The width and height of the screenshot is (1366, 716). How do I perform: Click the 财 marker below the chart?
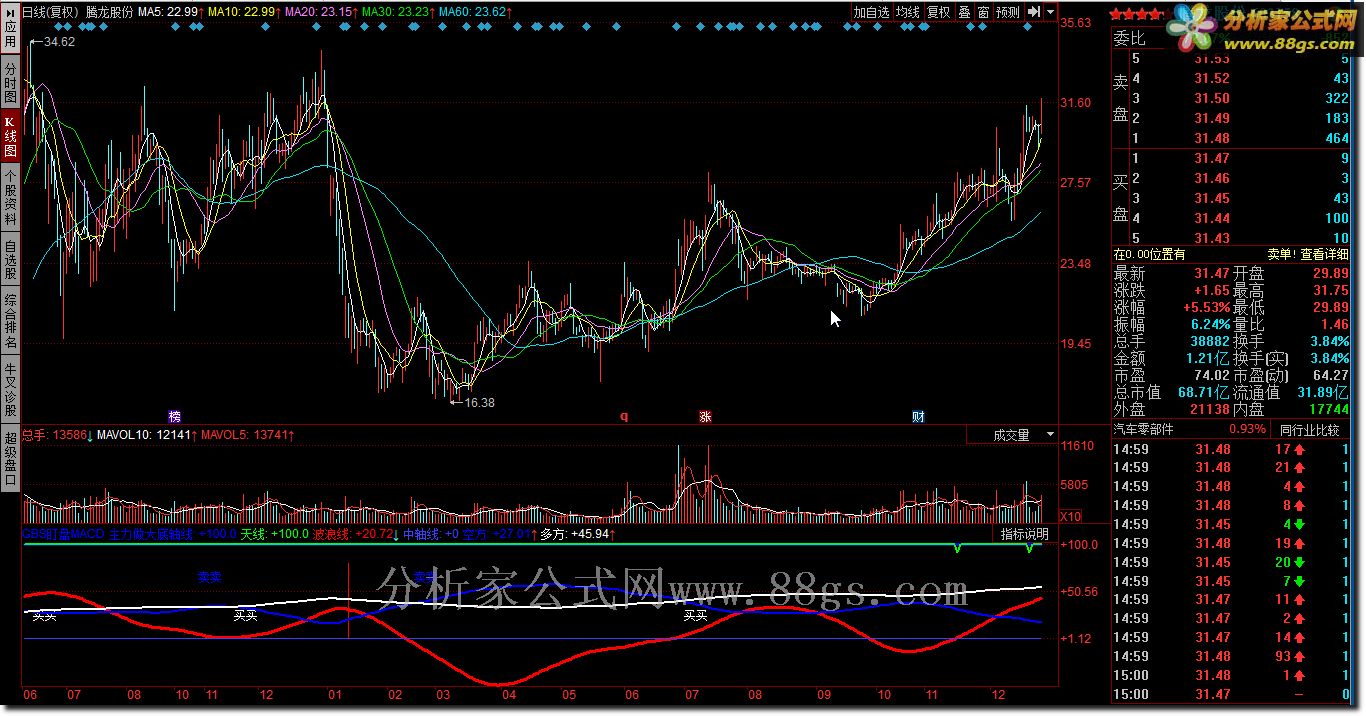tap(918, 415)
